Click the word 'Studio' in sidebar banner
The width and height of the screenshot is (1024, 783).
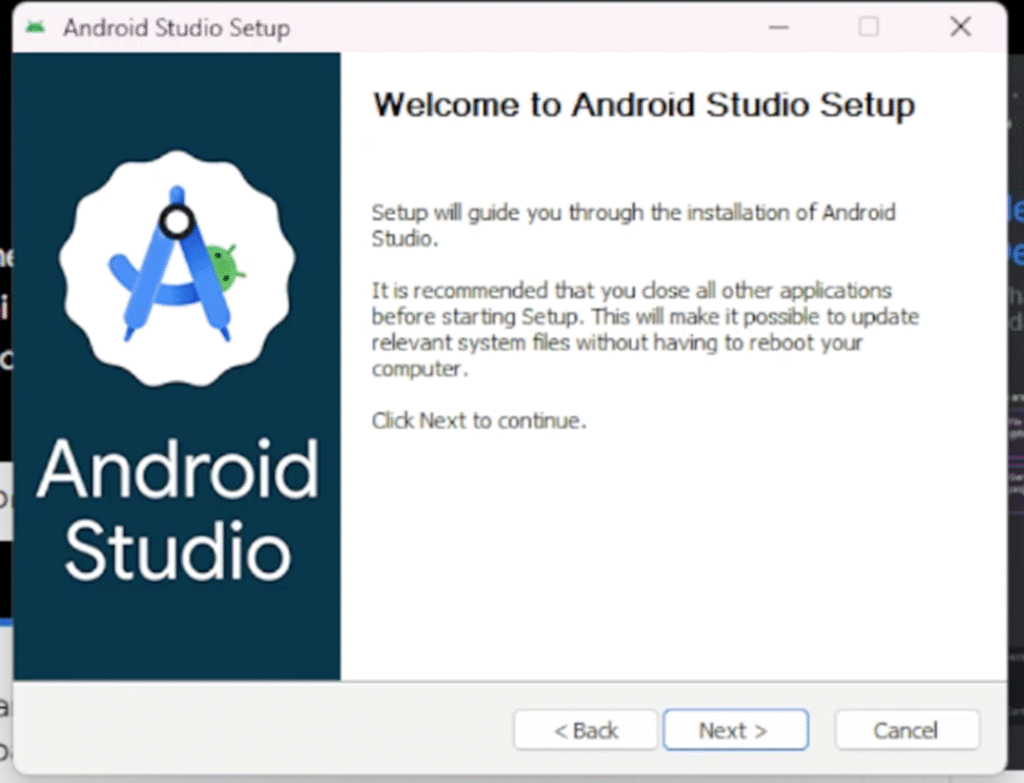(177, 549)
